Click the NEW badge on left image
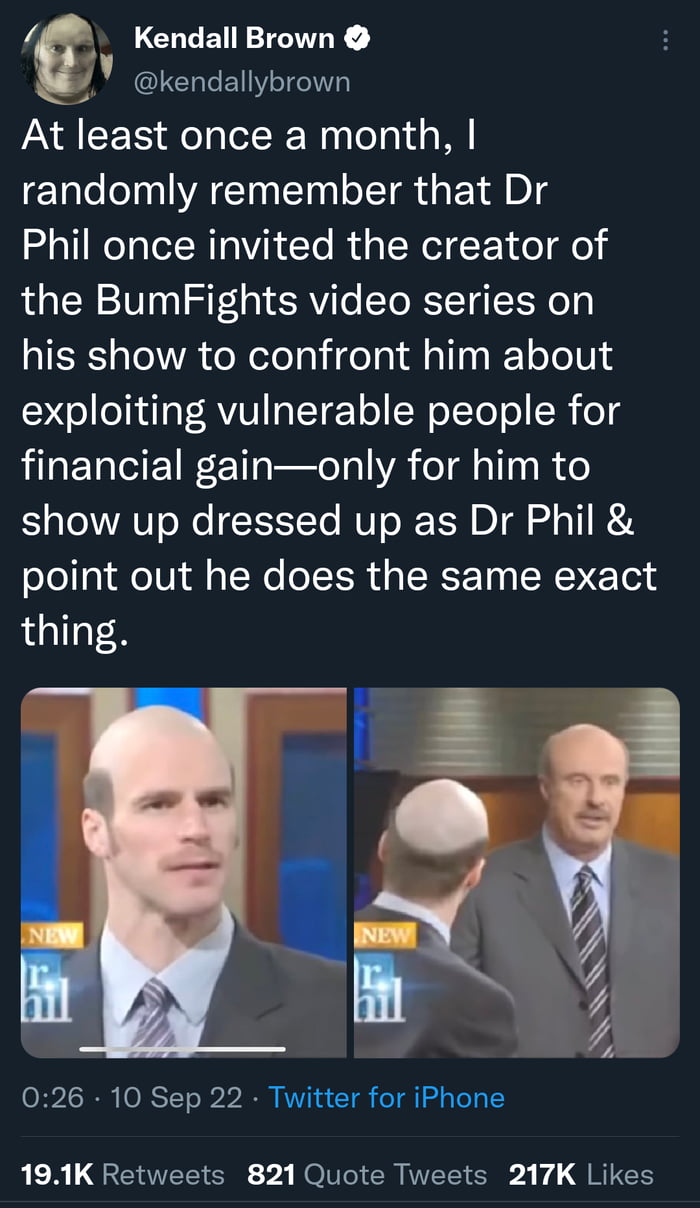 pos(53,936)
